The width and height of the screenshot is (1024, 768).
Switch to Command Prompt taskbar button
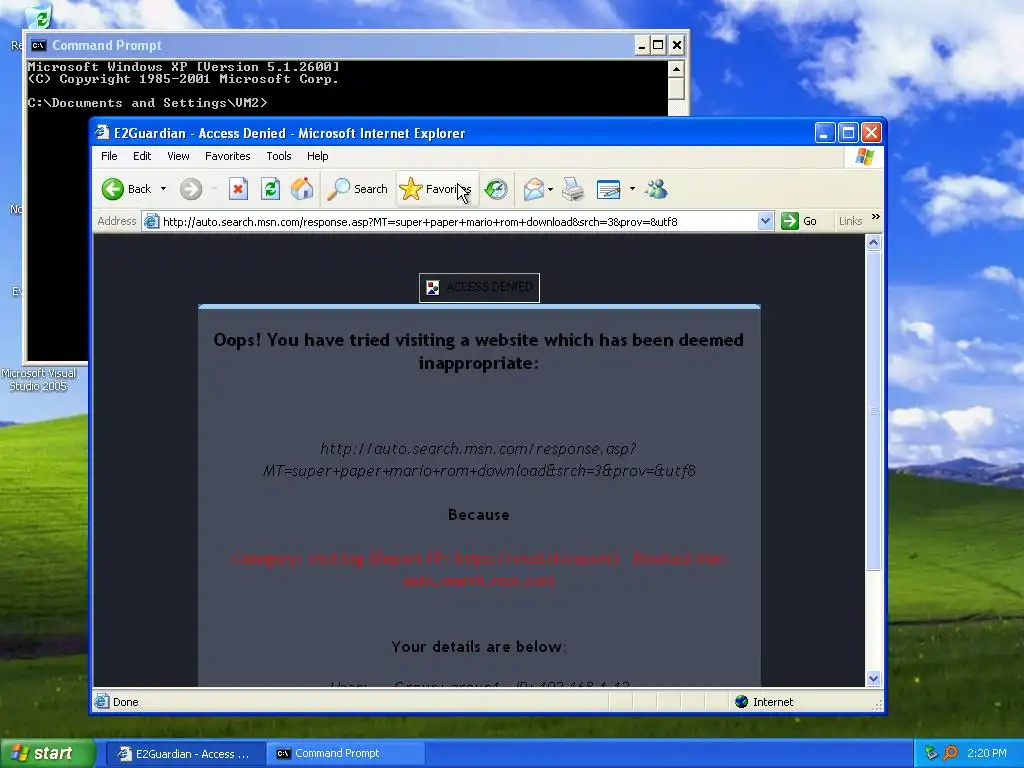(x=345, y=754)
